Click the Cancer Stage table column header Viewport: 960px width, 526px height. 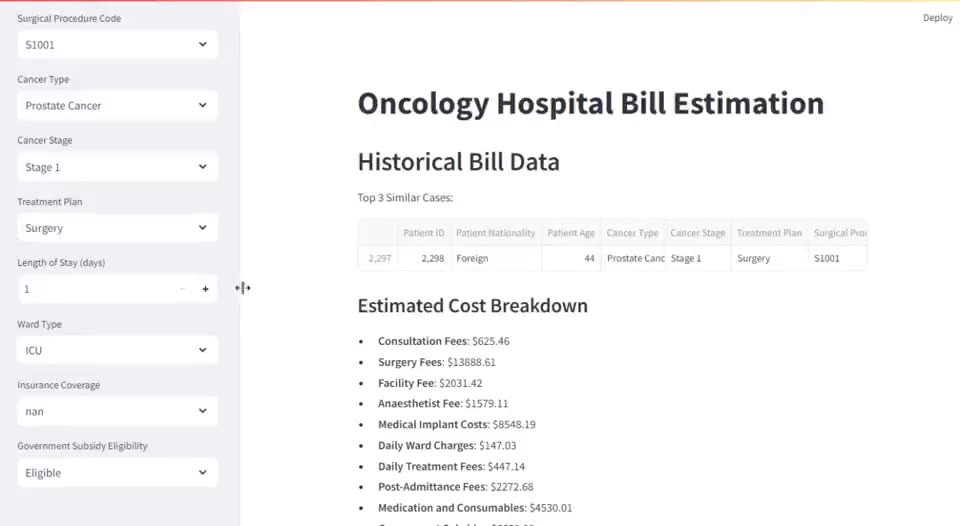[x=697, y=233]
